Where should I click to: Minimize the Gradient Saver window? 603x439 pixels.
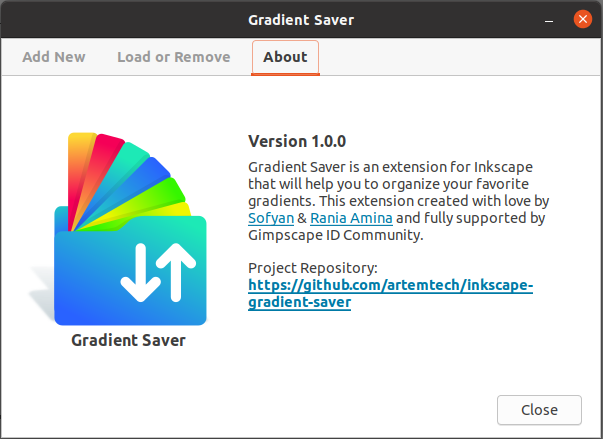coord(549,20)
